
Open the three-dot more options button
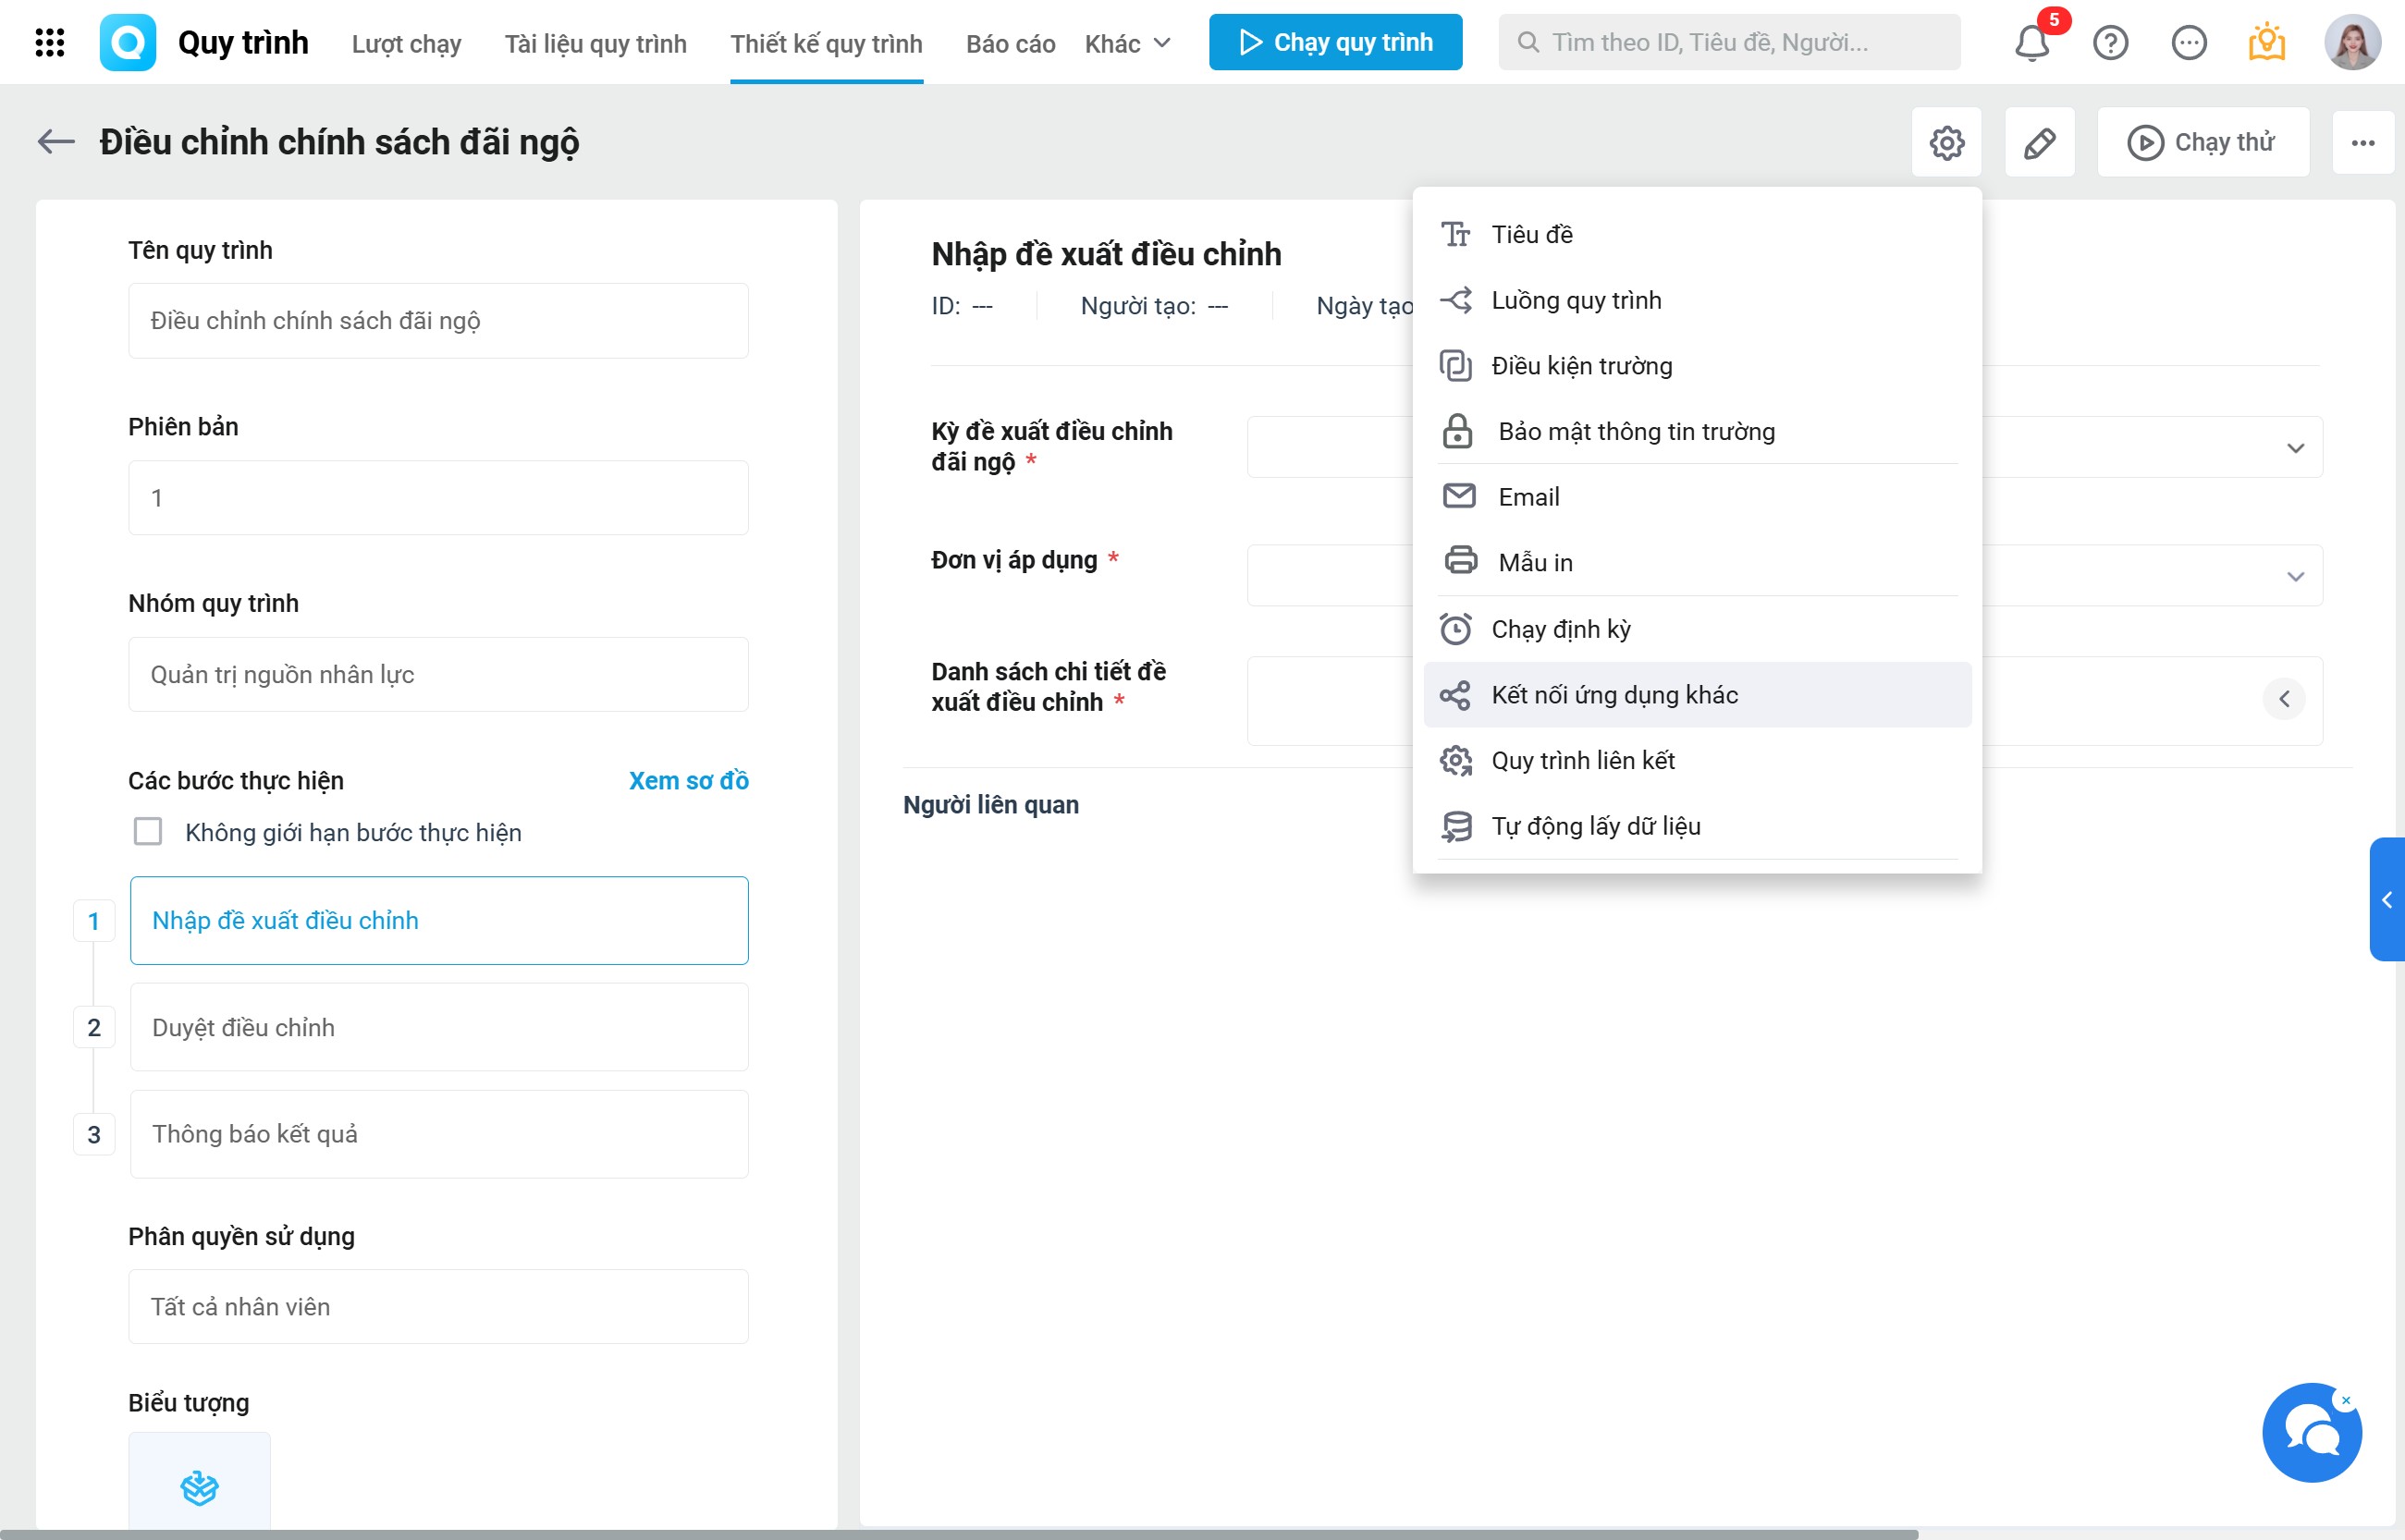pyautogui.click(x=2362, y=143)
